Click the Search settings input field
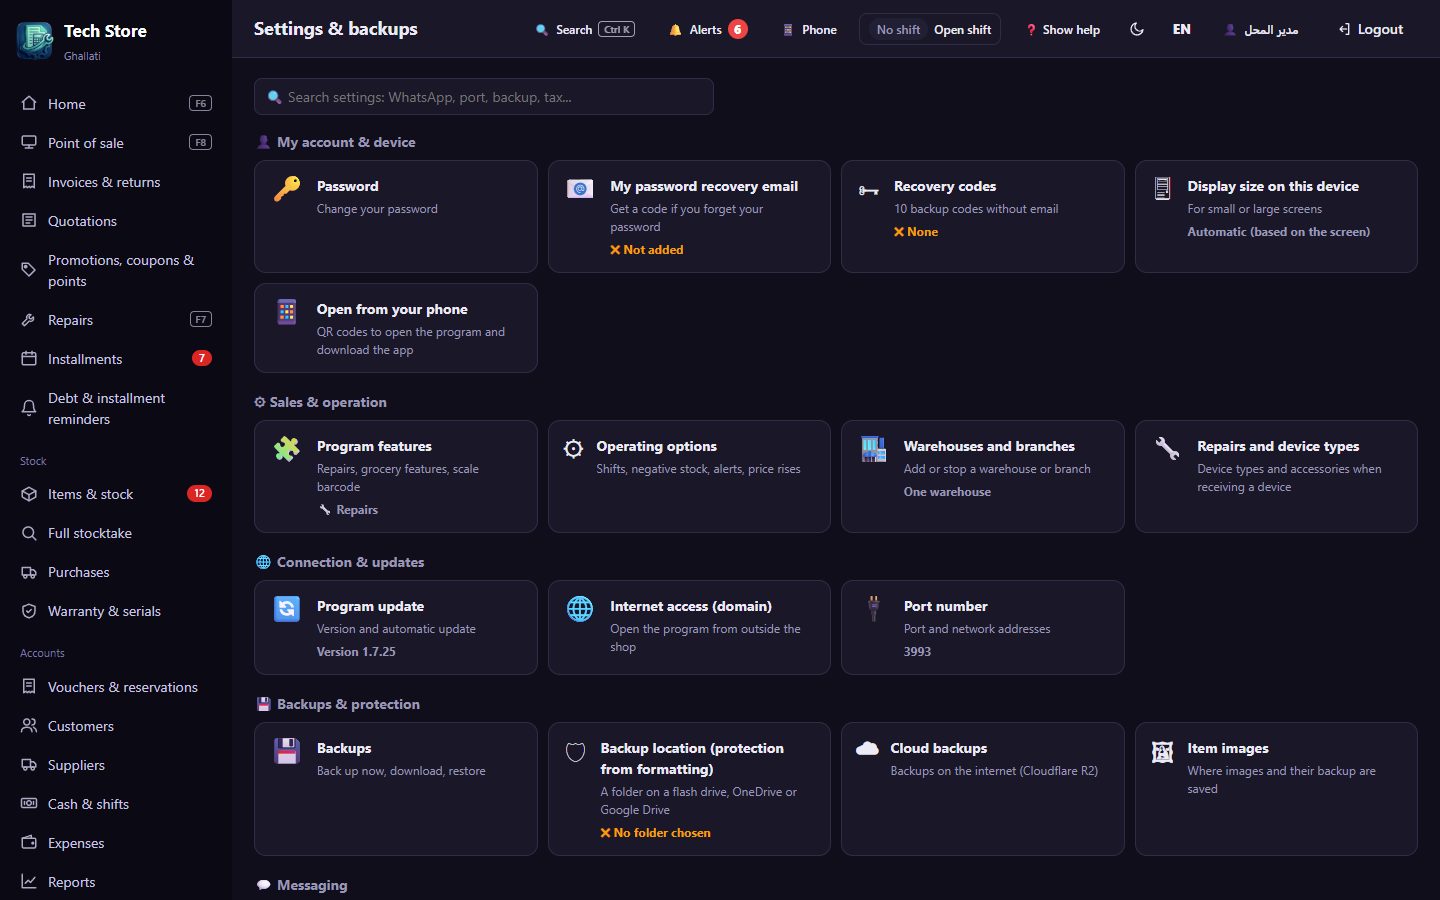The height and width of the screenshot is (900, 1440). pos(484,97)
